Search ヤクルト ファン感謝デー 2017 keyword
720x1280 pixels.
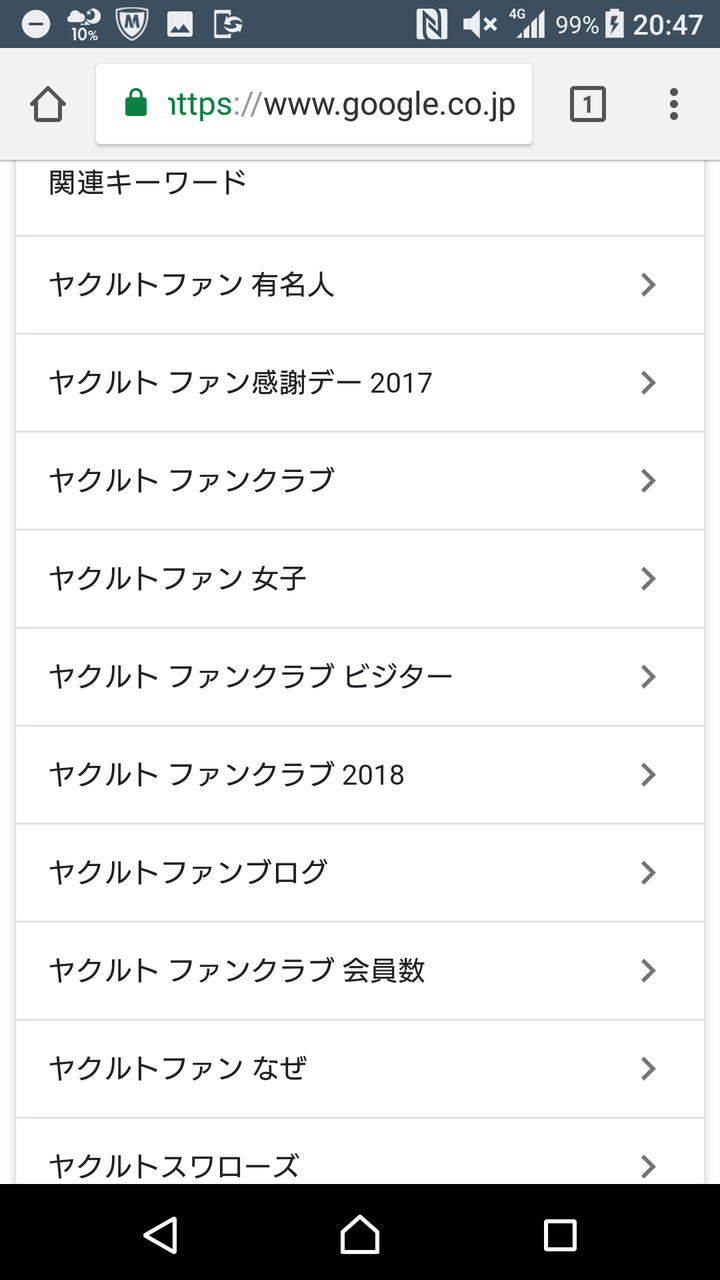[x=360, y=383]
